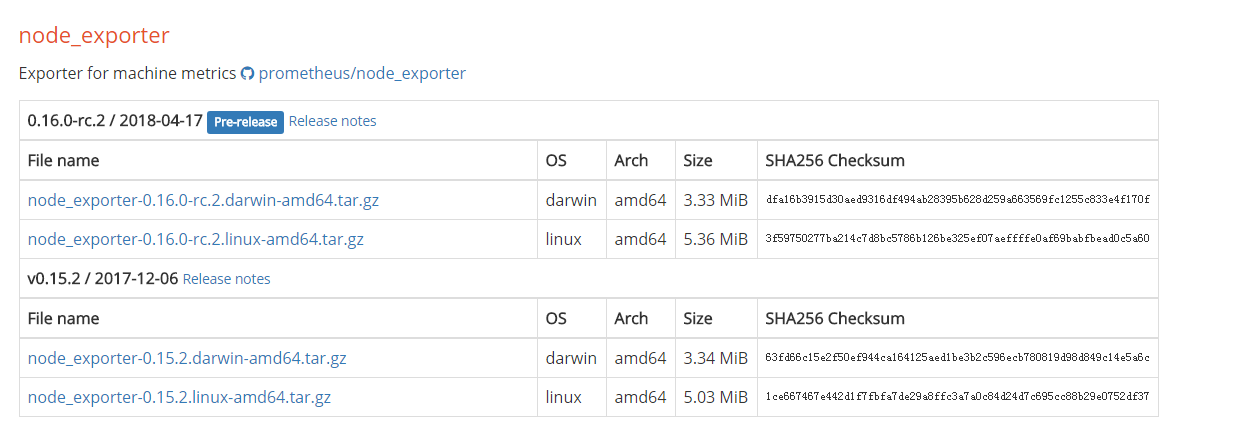Viewport: 1246px width, 423px height.
Task: Open Release notes for v0.15.2
Action: coord(226,279)
